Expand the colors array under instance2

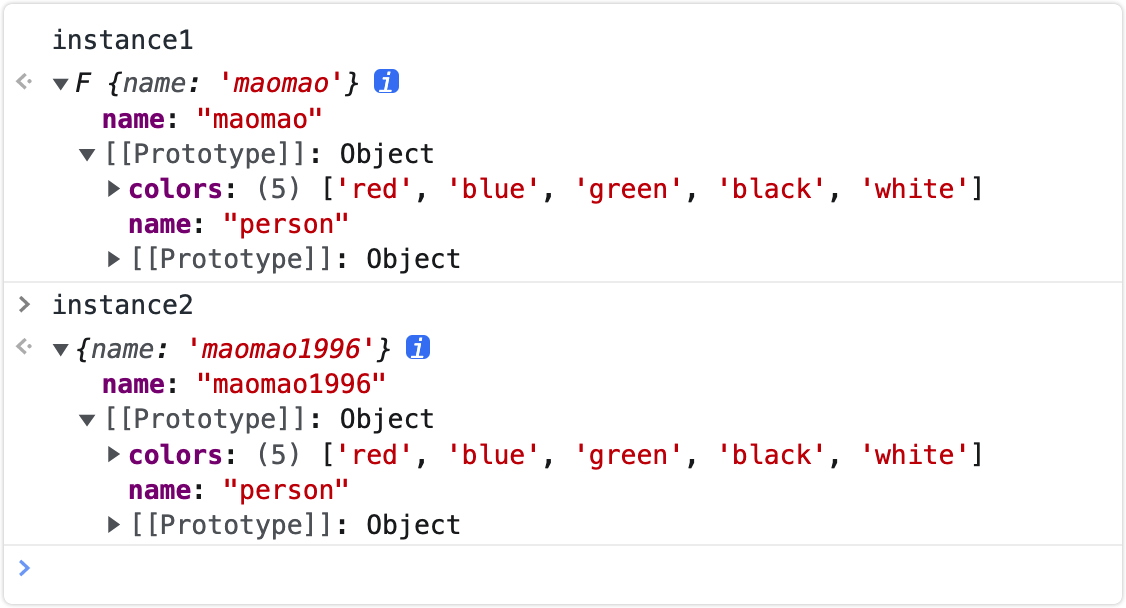113,454
